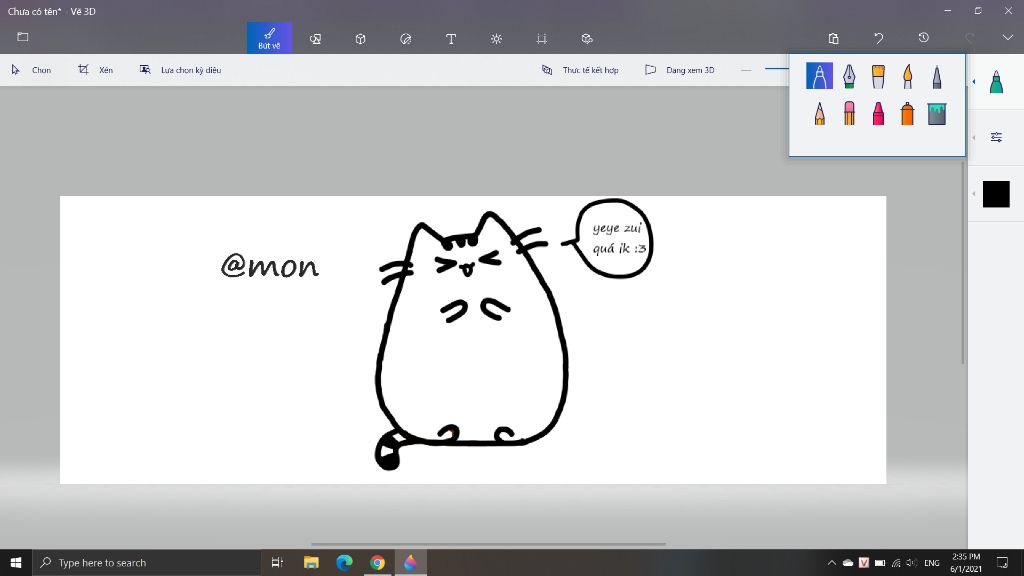Viewport: 1024px width, 576px height.
Task: Activate the Xén crop tool
Action: tap(95, 70)
